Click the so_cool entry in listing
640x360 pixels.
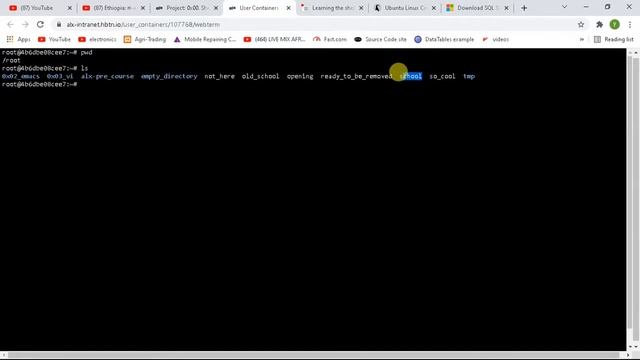[x=442, y=76]
